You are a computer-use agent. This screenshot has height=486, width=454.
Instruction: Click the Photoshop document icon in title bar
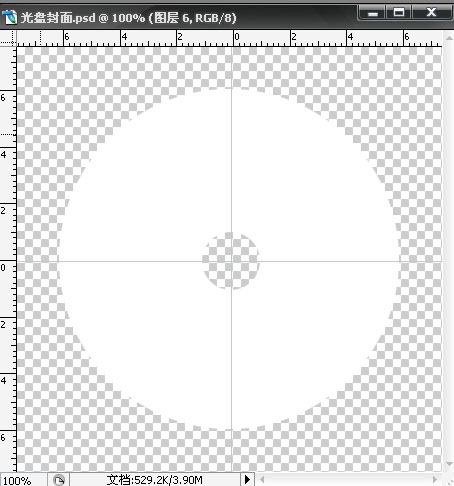click(x=9, y=17)
